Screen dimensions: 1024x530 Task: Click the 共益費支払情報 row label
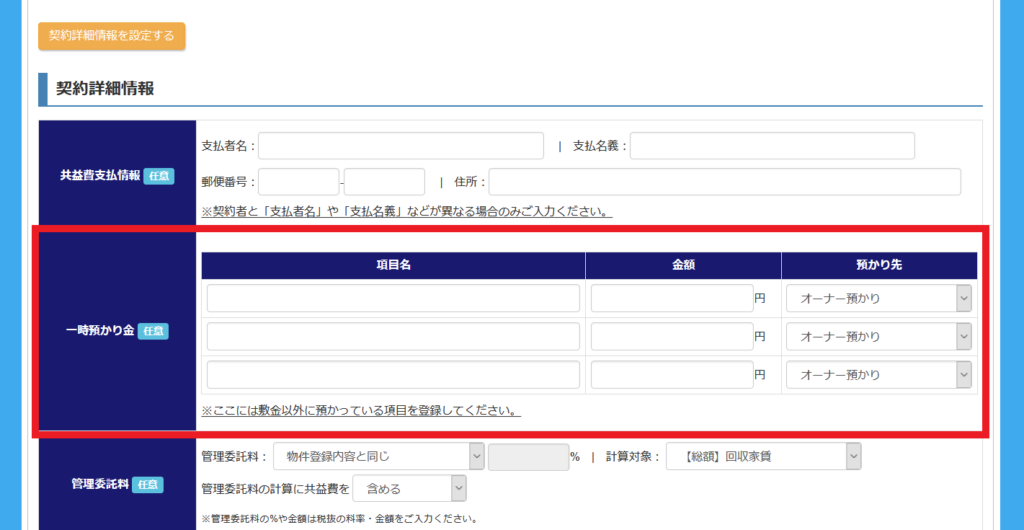100,176
